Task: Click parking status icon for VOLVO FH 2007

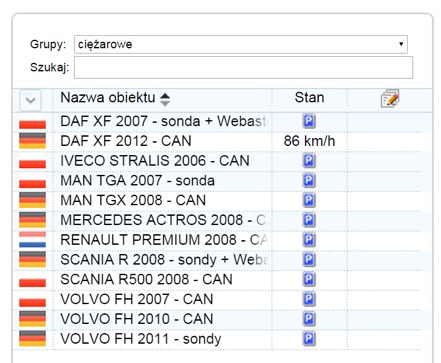Action: point(309,299)
